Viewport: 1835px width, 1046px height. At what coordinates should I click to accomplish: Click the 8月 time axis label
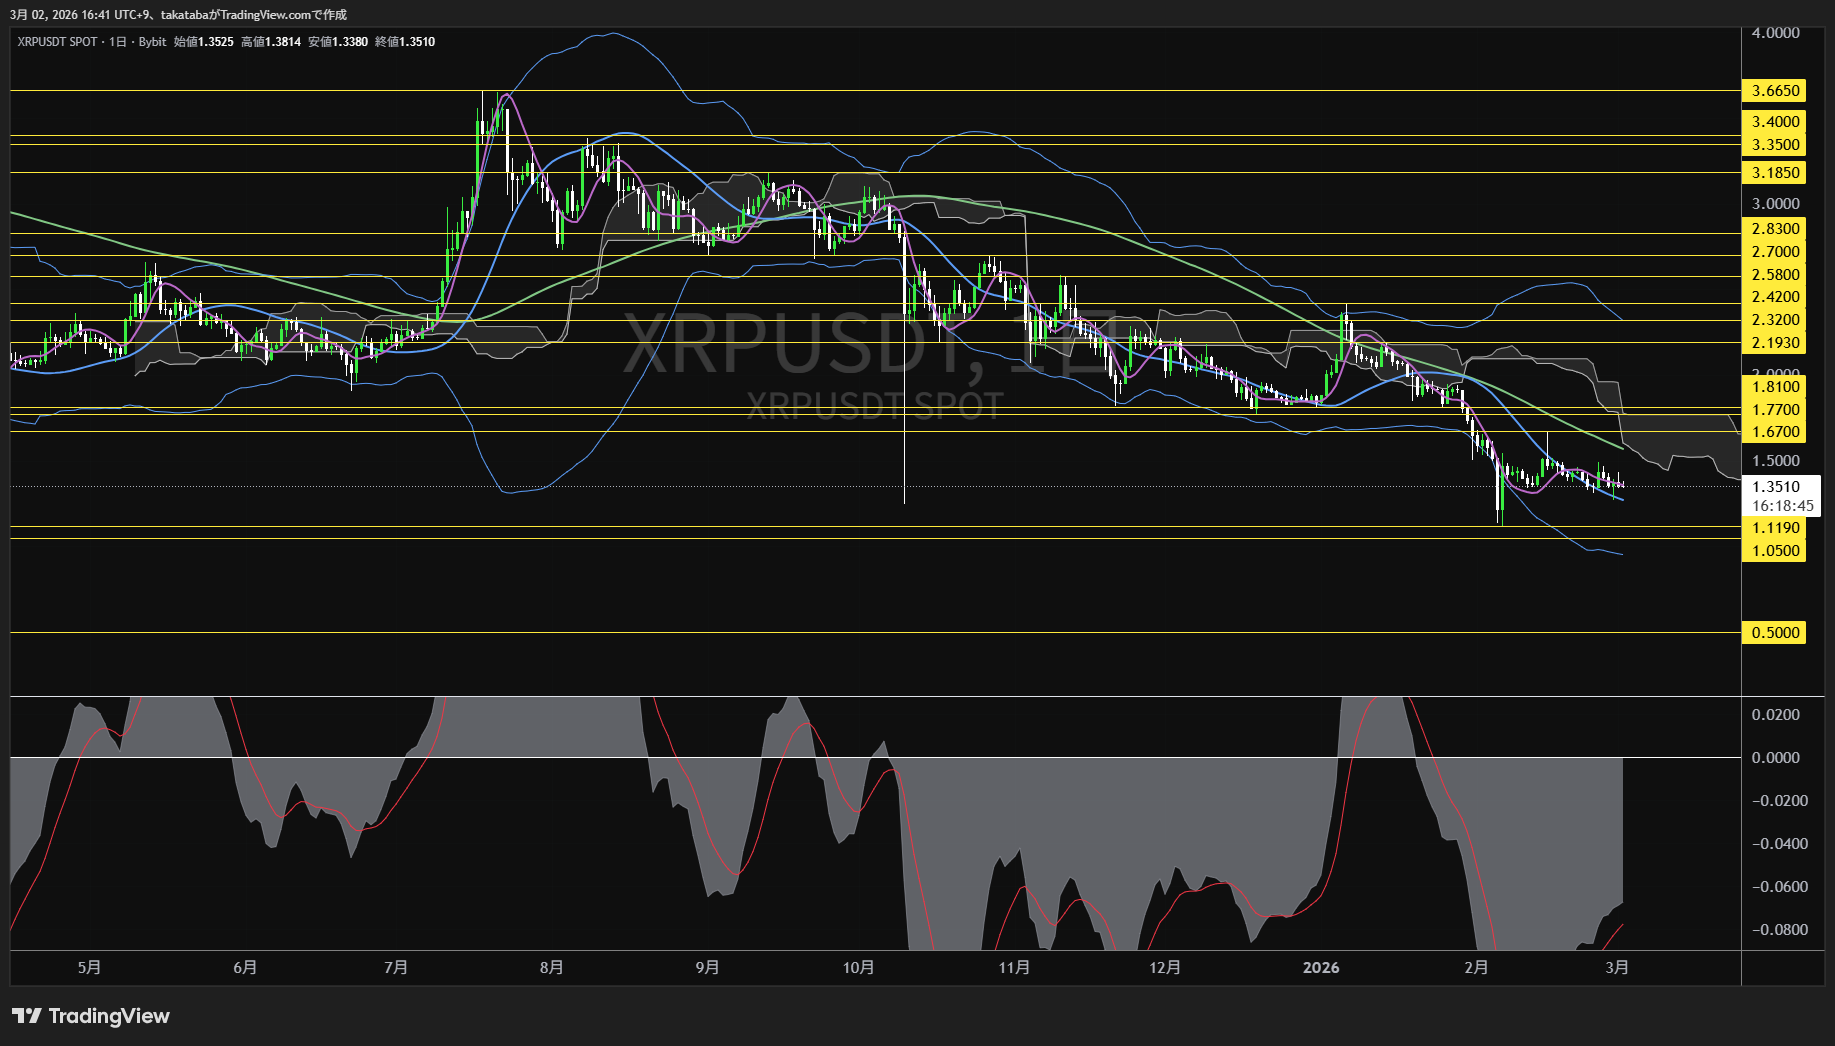tap(551, 967)
